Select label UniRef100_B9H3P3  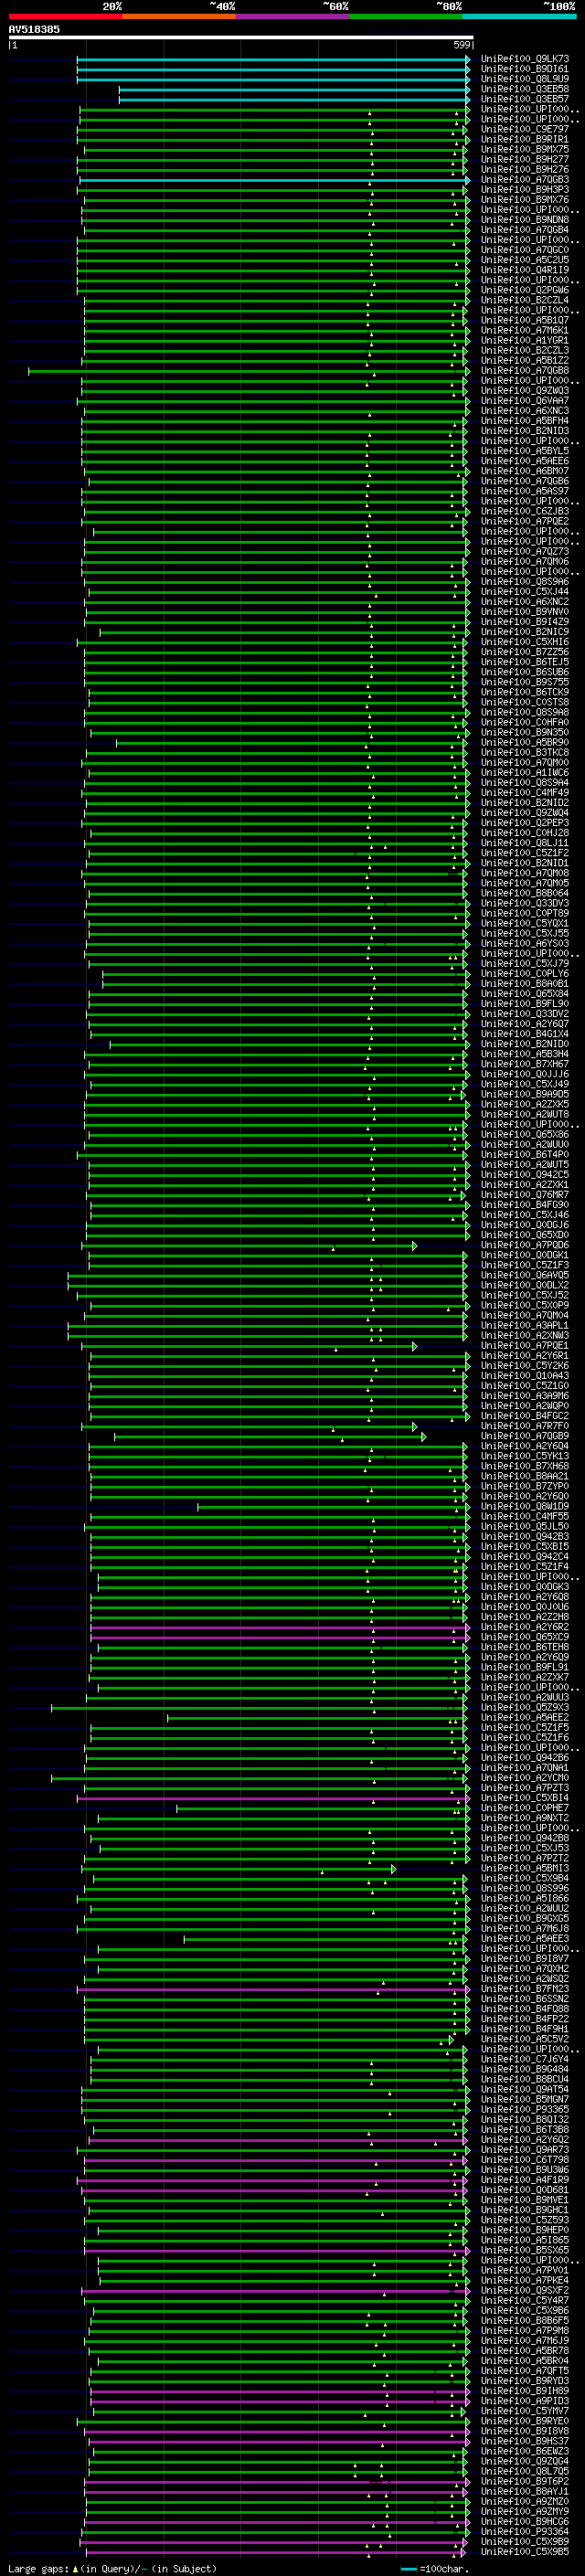click(x=524, y=189)
